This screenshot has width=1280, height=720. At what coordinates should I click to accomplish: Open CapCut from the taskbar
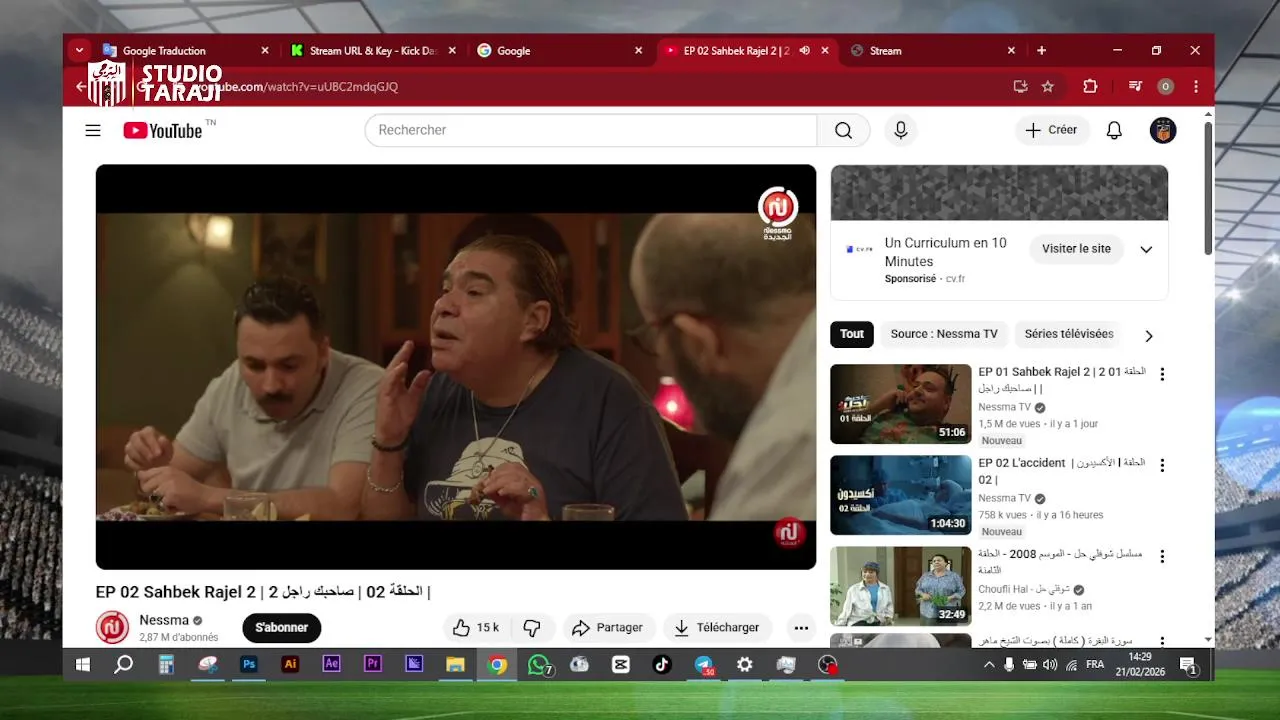620,664
